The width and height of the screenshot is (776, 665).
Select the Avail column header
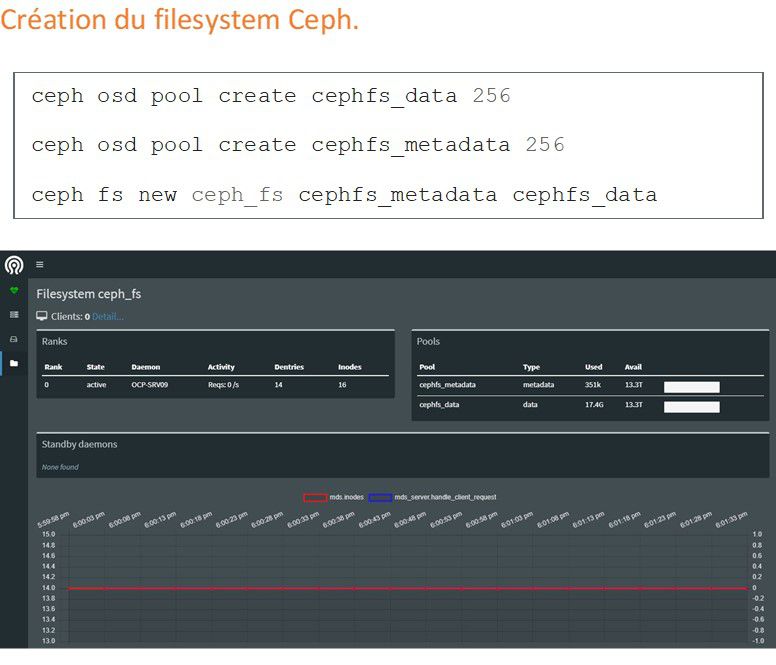coord(633,367)
